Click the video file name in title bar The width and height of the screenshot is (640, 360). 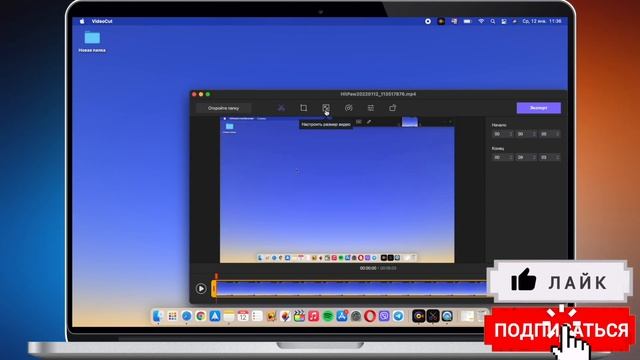click(x=378, y=94)
